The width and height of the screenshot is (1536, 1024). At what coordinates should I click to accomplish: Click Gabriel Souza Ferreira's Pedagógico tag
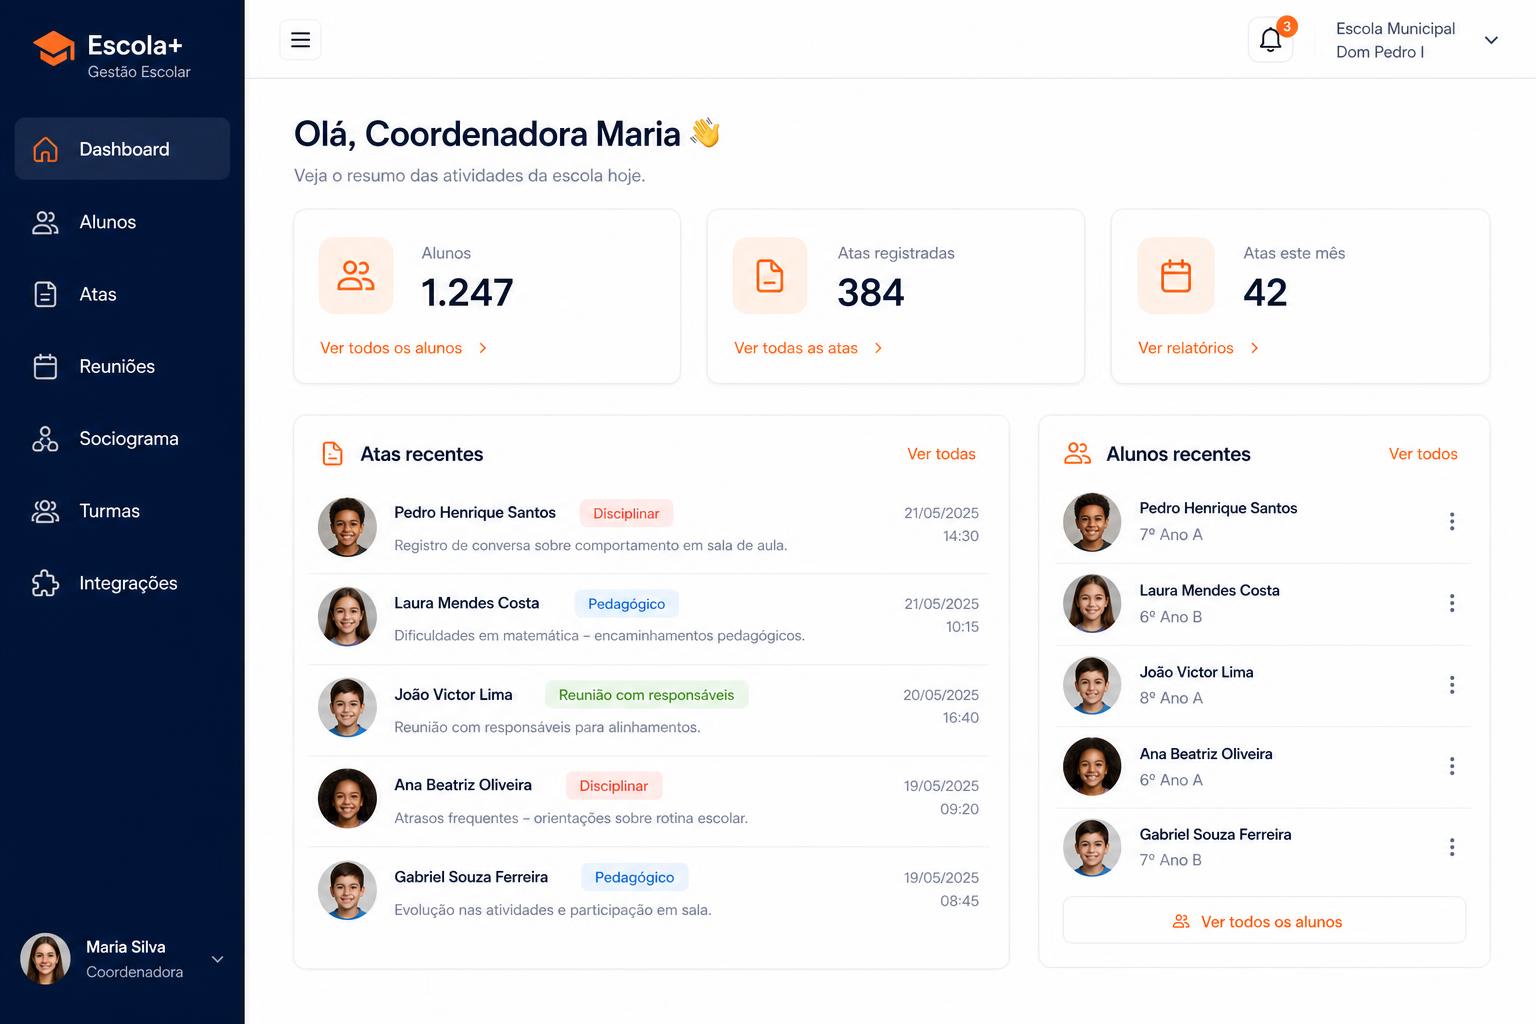click(634, 877)
